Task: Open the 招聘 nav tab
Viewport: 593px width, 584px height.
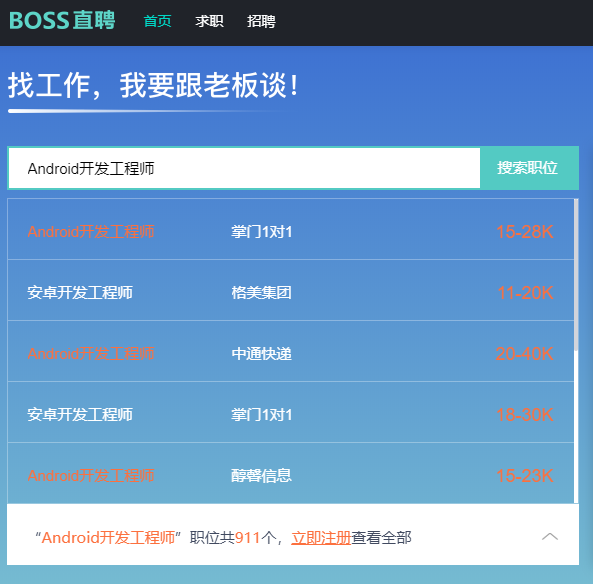Action: (x=261, y=21)
